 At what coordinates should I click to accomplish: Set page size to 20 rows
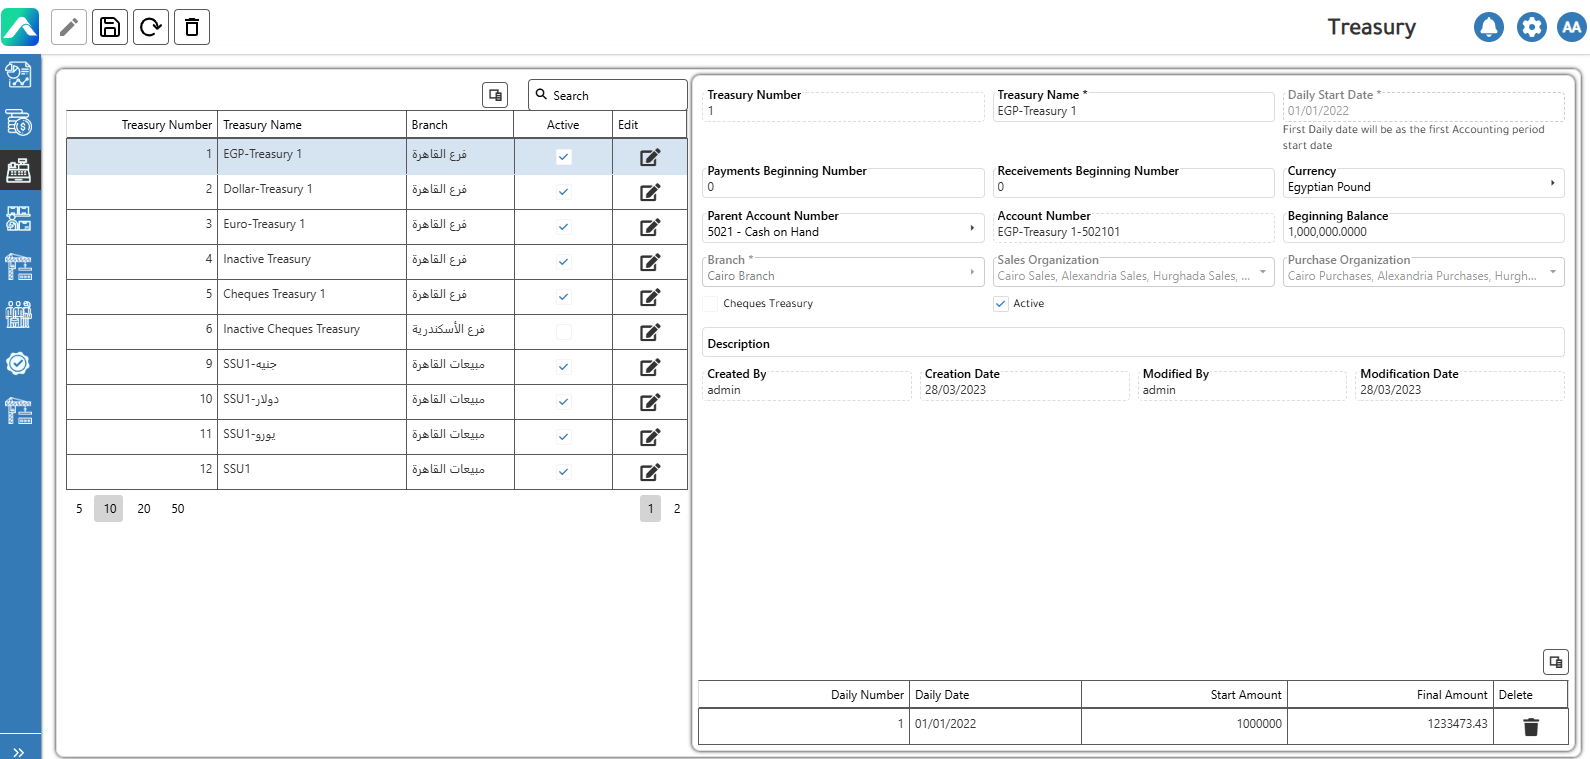(x=144, y=509)
